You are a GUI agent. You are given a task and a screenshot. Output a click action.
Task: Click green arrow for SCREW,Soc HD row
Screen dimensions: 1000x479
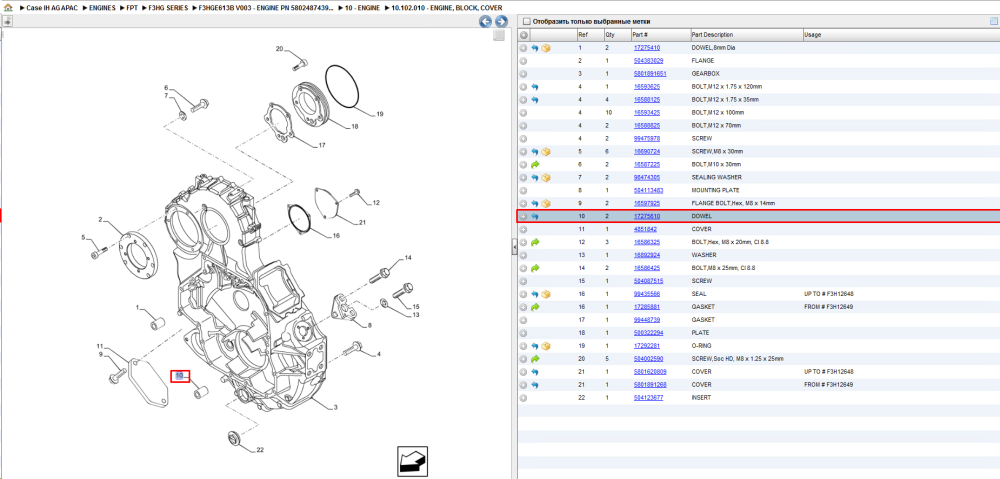[x=535, y=359]
